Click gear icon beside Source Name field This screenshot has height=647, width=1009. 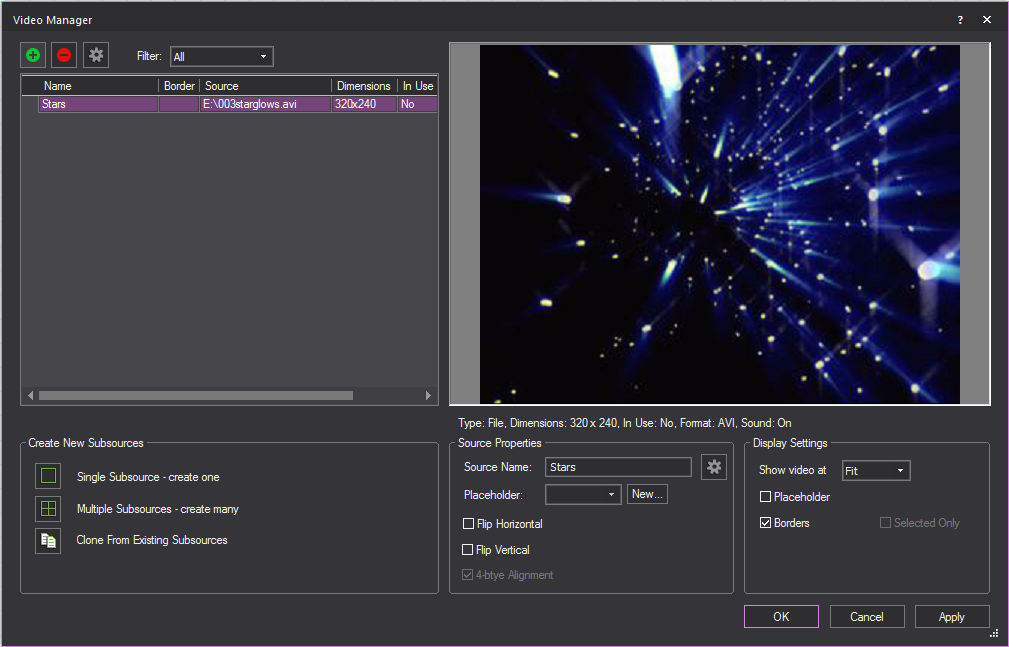(x=713, y=467)
